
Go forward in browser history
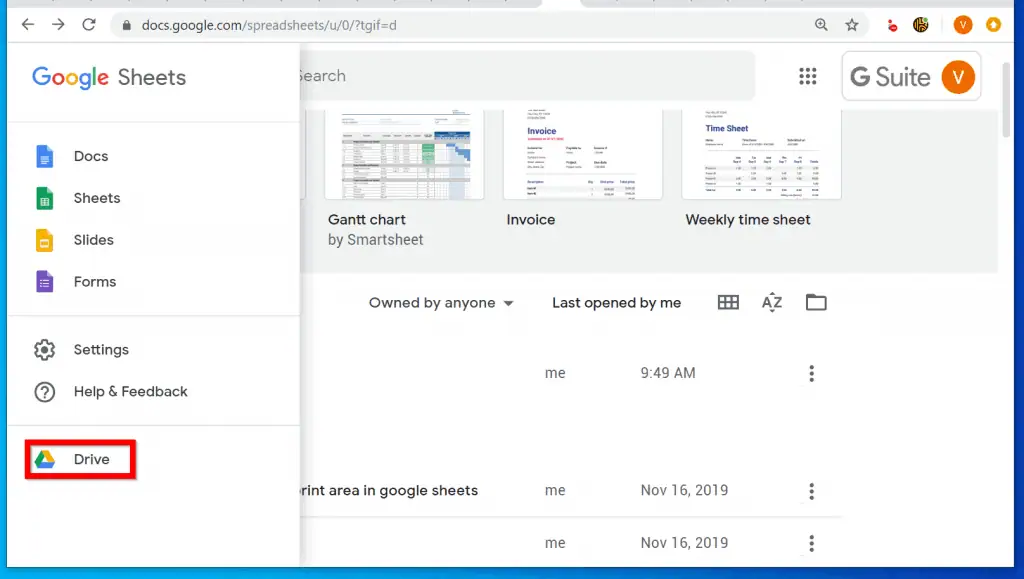[x=58, y=25]
